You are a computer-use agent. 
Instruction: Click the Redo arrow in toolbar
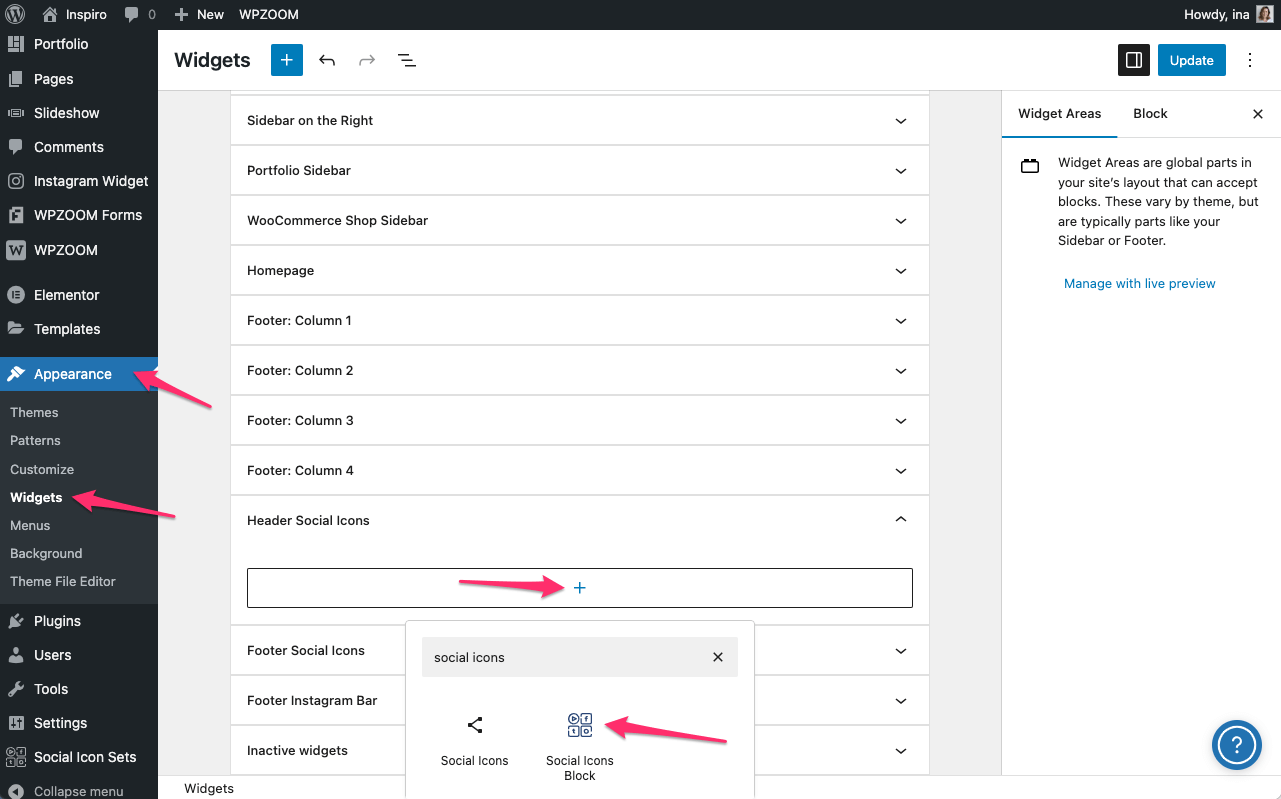[x=367, y=60]
